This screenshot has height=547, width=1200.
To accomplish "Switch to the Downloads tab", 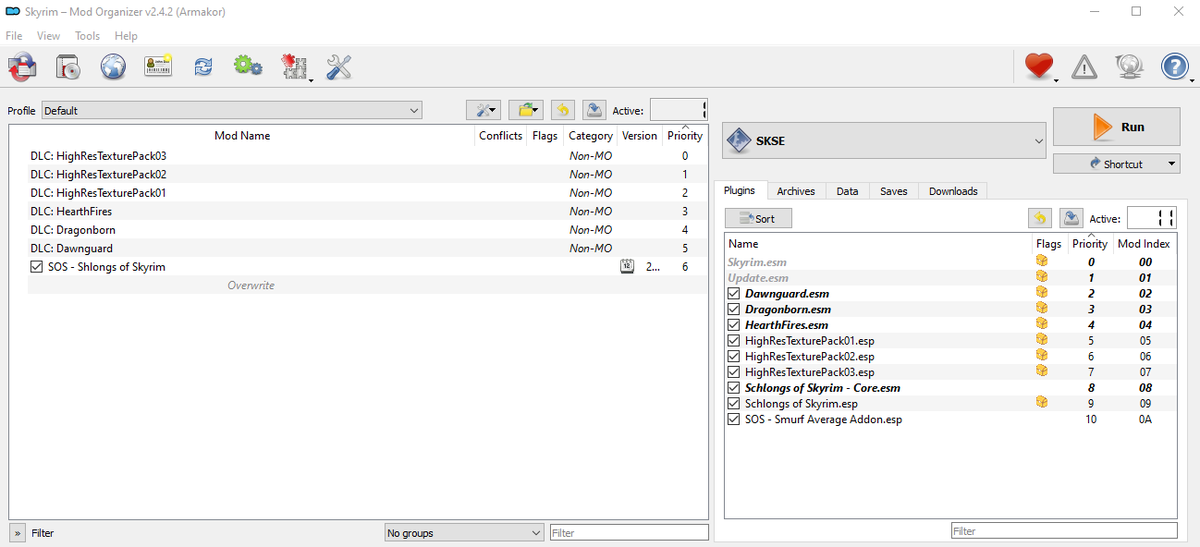I will pyautogui.click(x=953, y=191).
